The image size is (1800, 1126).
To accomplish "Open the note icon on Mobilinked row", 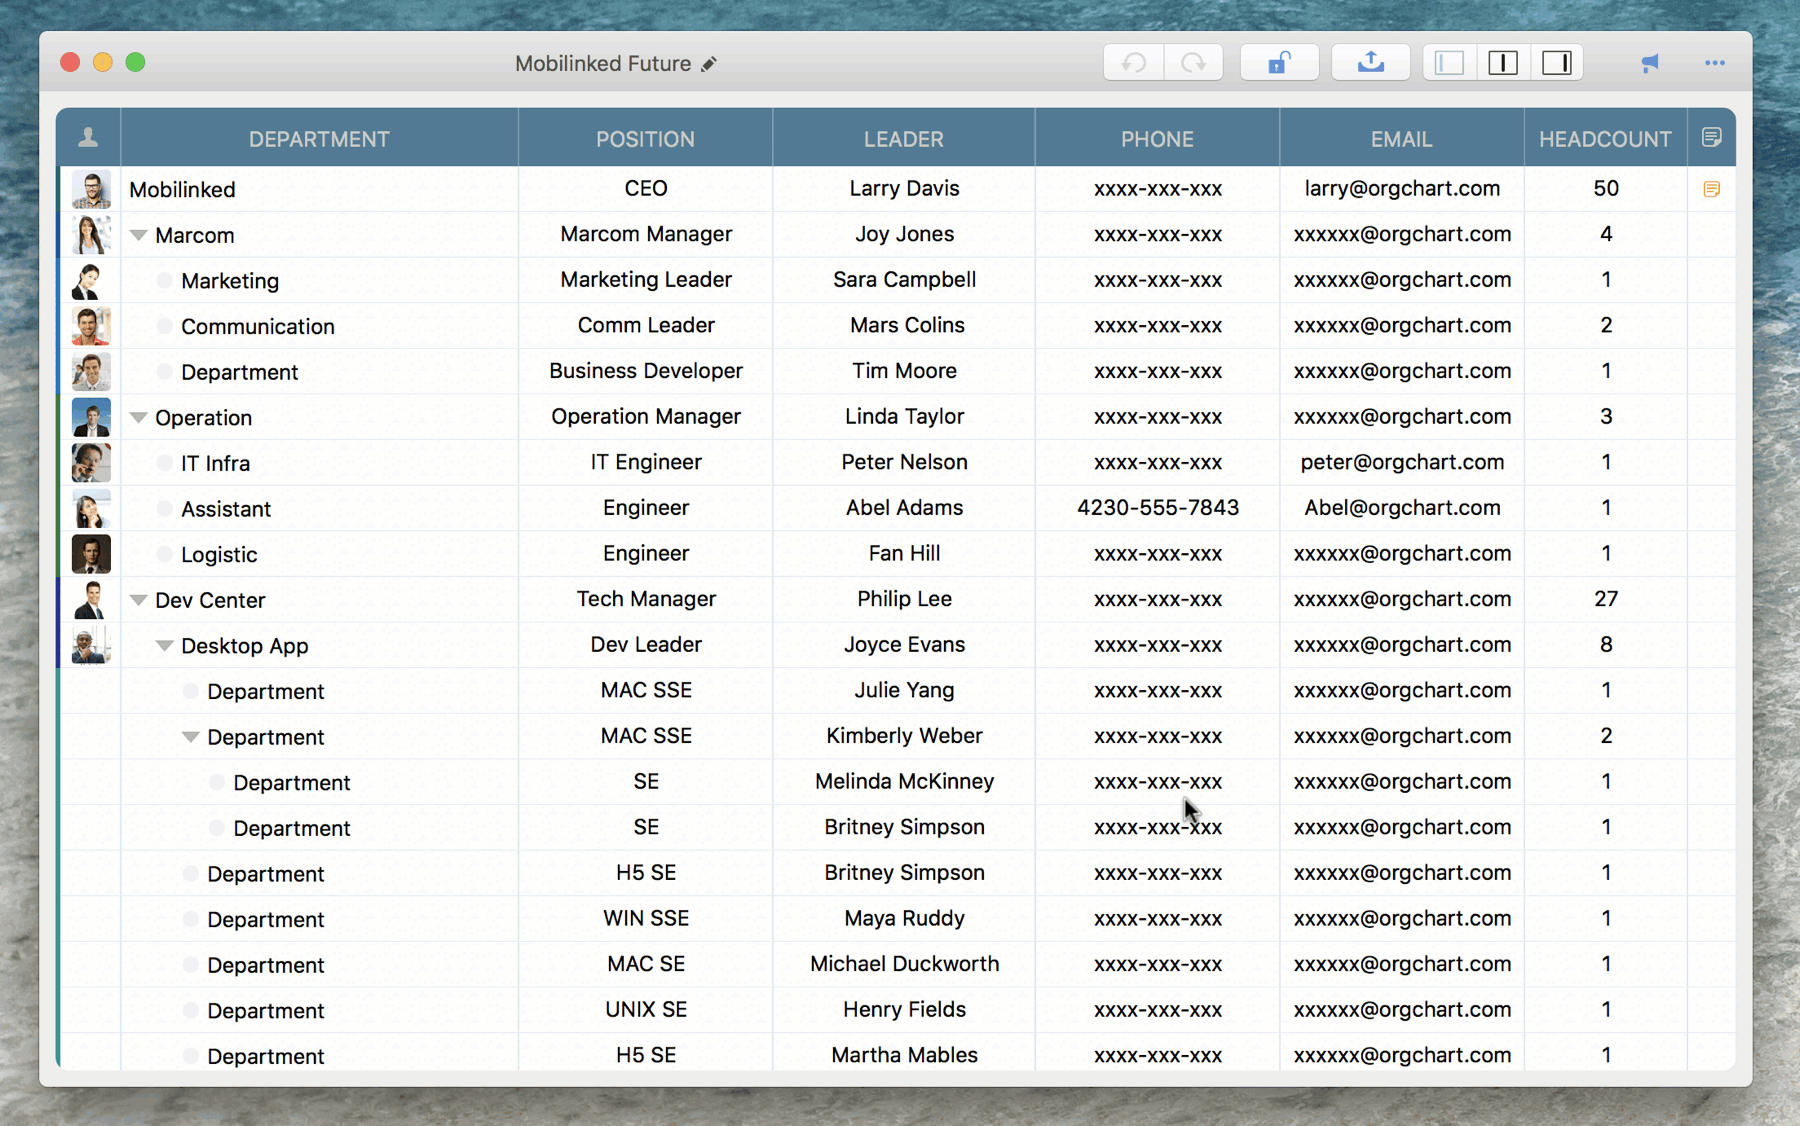I will [x=1711, y=189].
